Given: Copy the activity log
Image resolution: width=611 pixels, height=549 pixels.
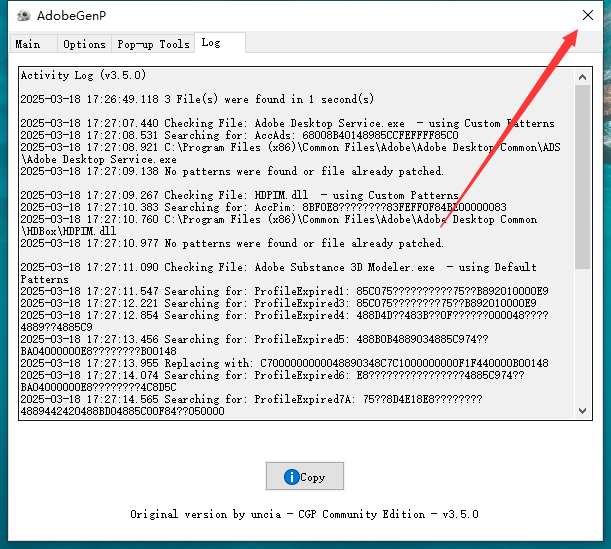Looking at the screenshot, I should (305, 476).
